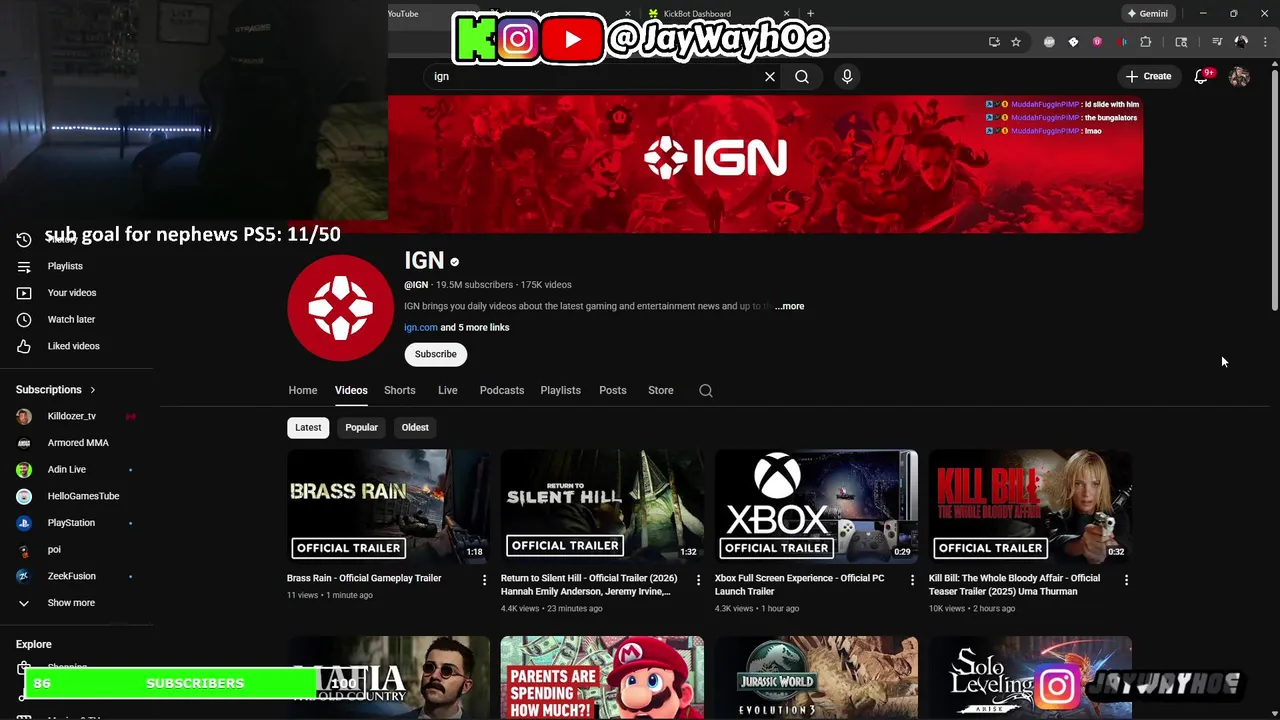Open the channel Playlists tab

tap(561, 390)
